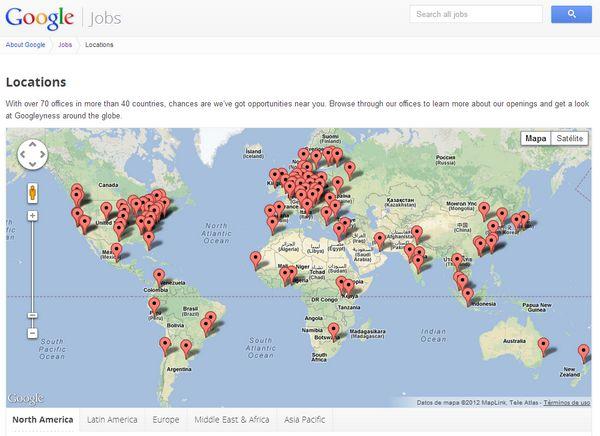Viewport: 600px width, 436px height.
Task: Open the Latin America tab
Action: [x=112, y=420]
